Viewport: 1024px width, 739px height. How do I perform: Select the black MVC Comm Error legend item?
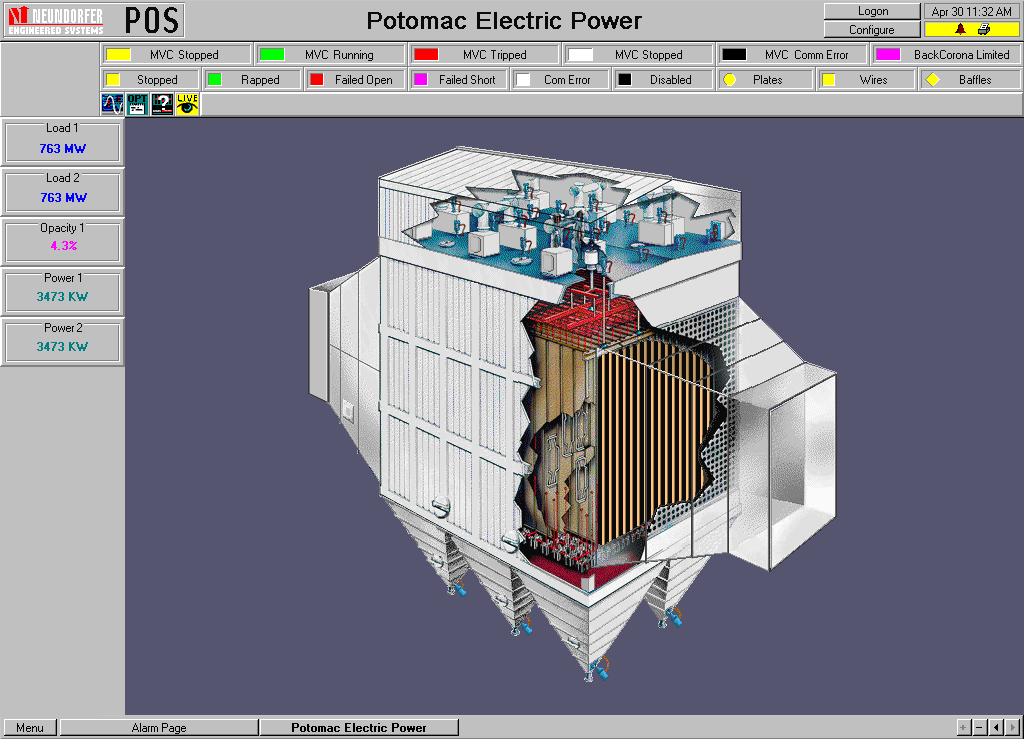point(792,55)
